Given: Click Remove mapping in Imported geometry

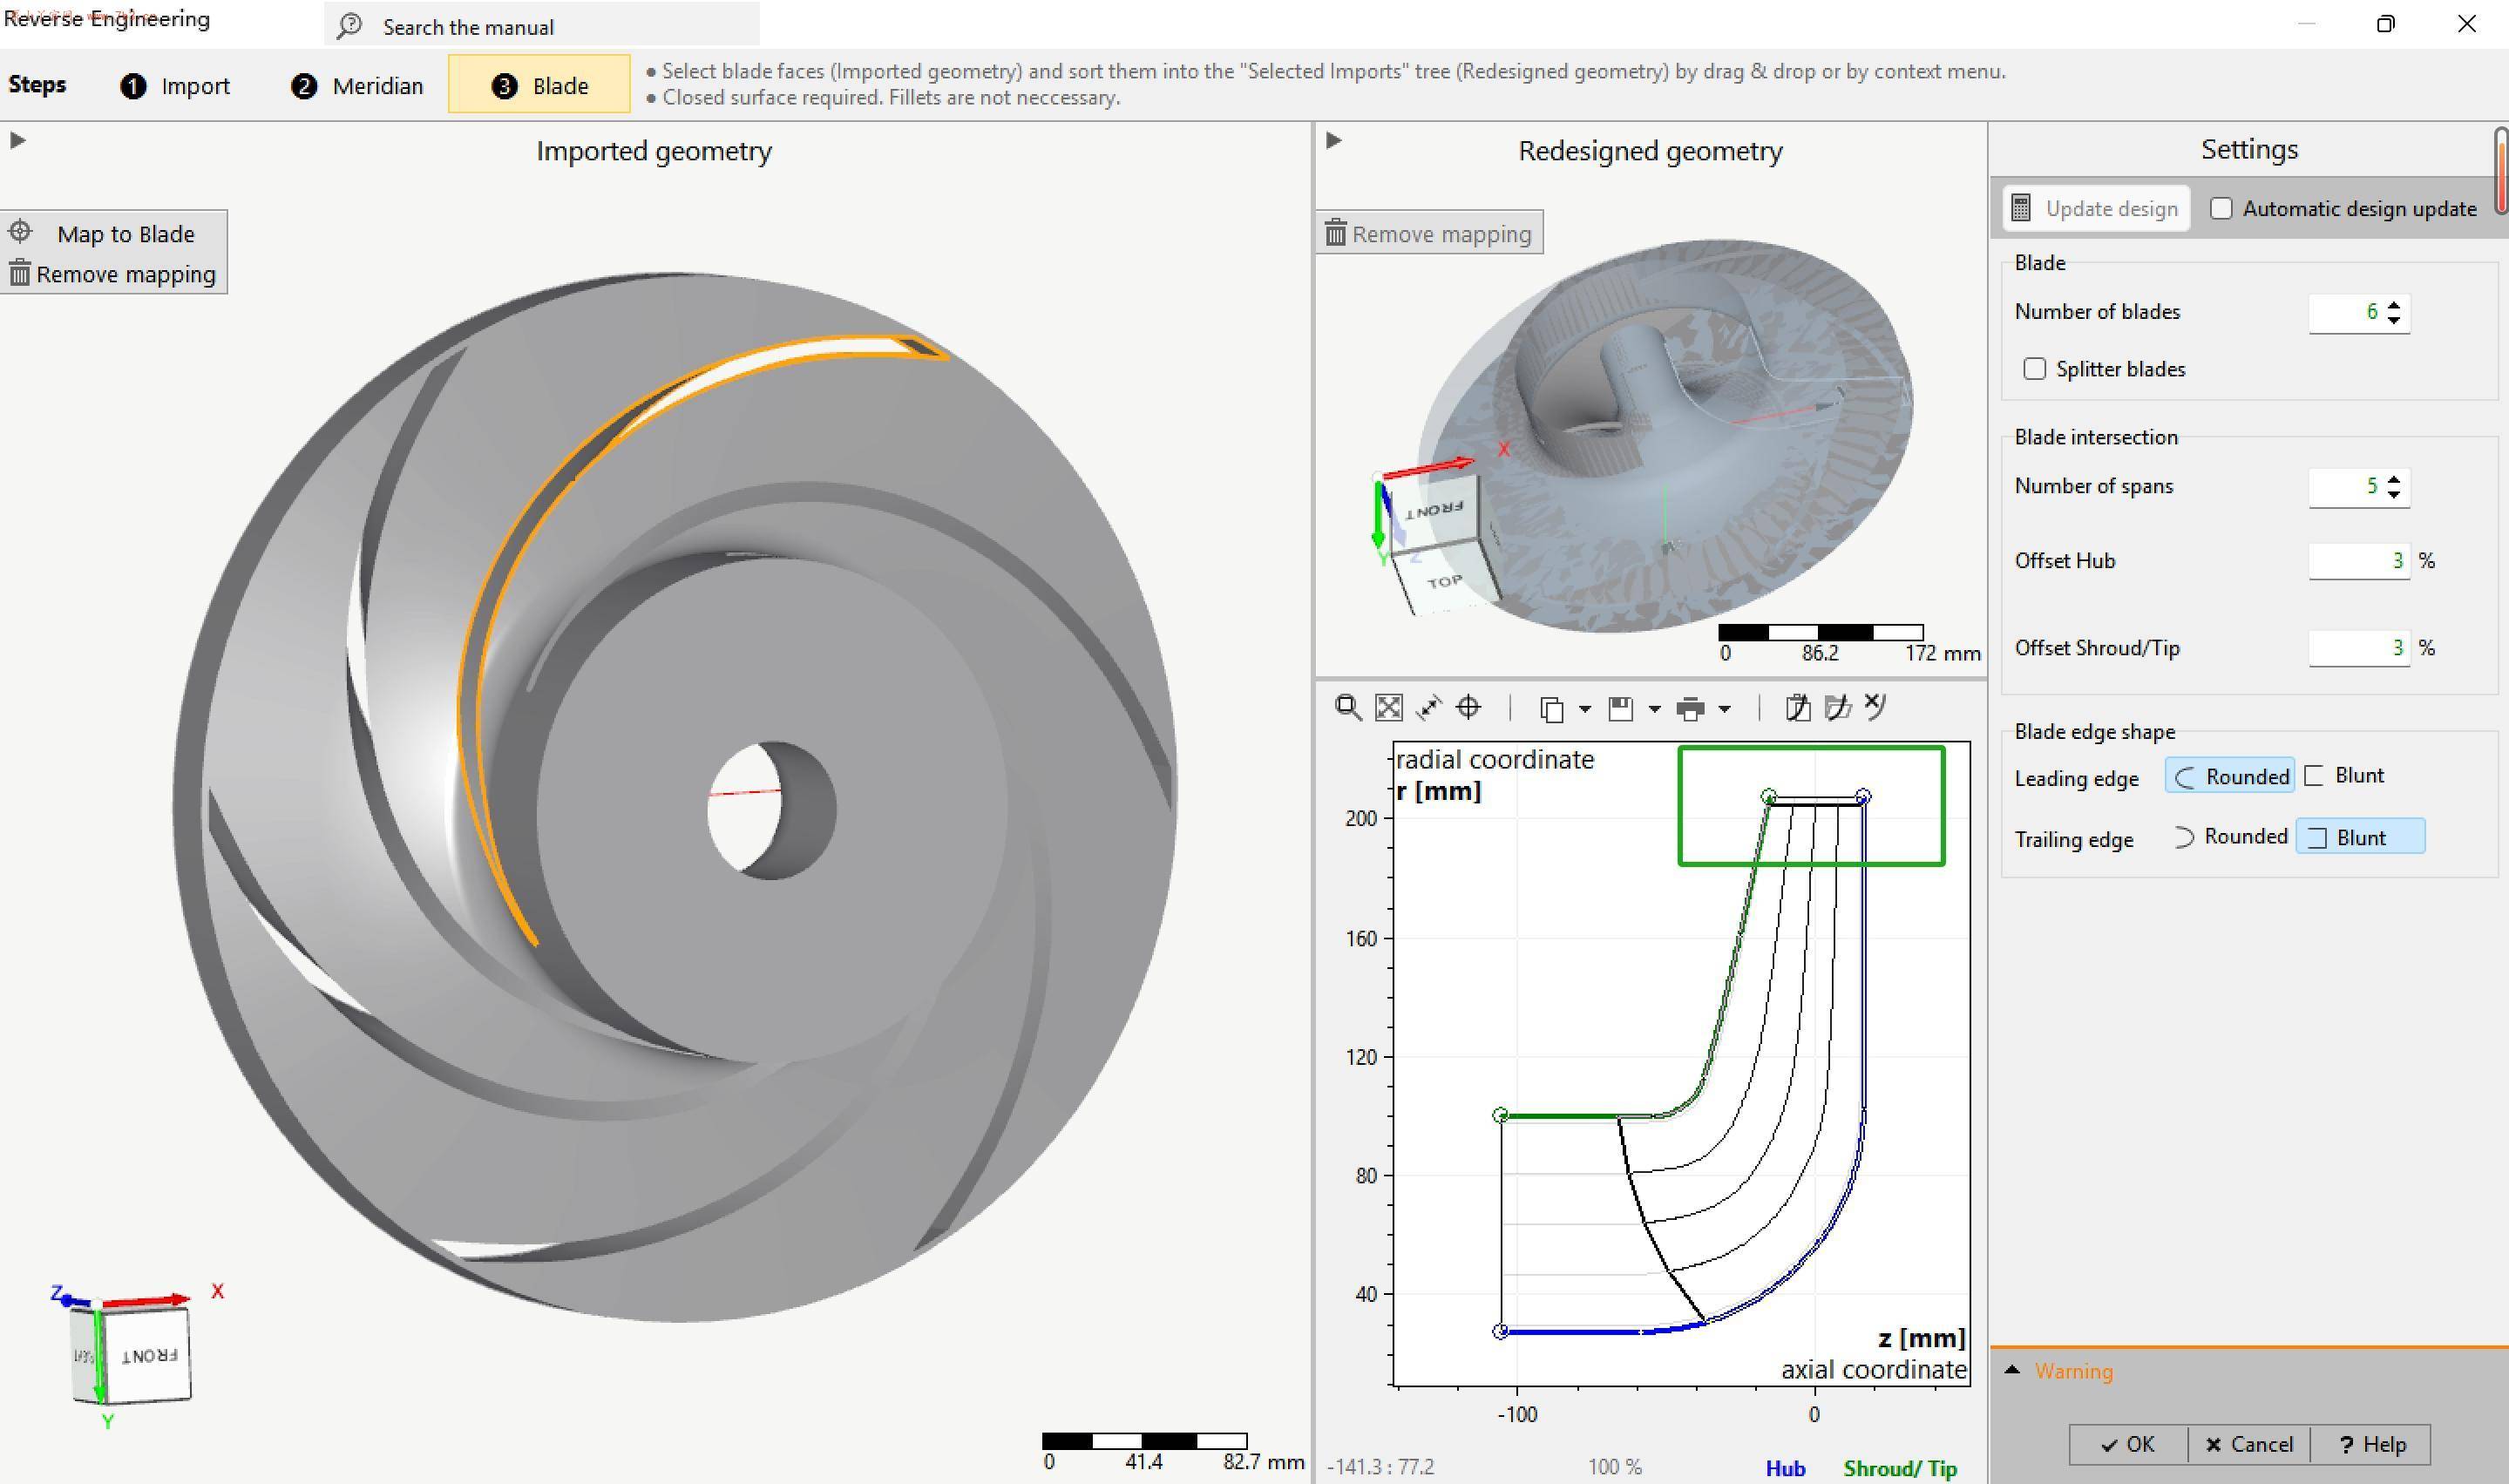Looking at the screenshot, I should [x=113, y=273].
